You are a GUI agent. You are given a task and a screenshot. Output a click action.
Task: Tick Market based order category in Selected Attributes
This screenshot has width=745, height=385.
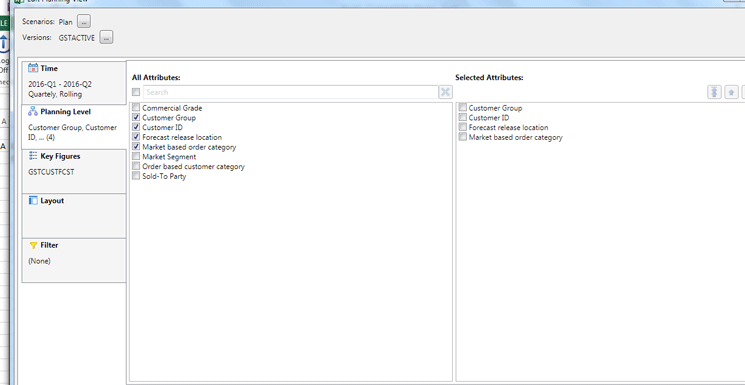(x=462, y=137)
